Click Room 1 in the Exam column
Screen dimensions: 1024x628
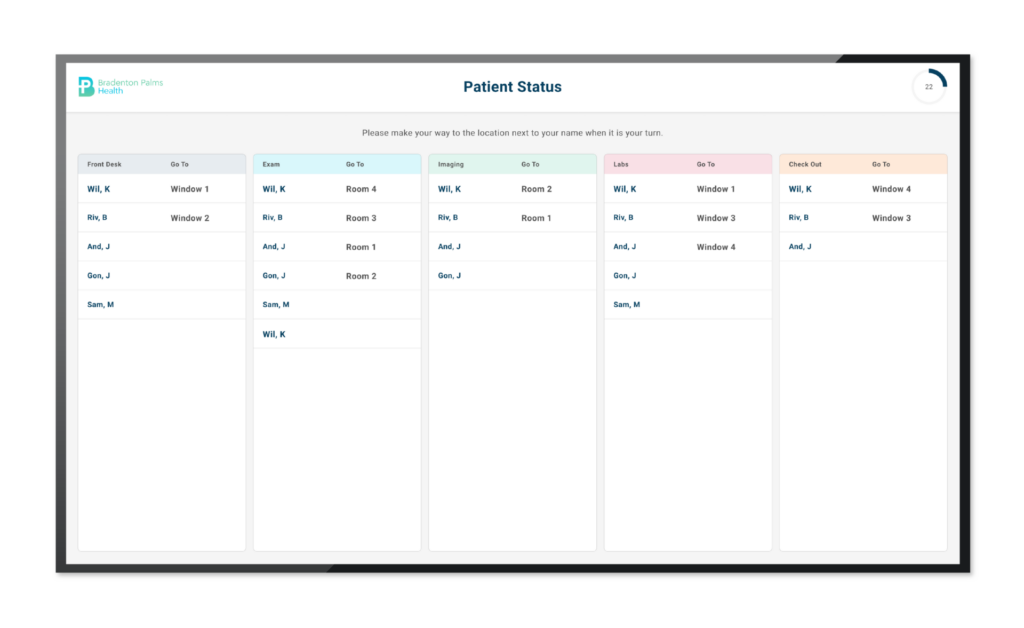361,247
